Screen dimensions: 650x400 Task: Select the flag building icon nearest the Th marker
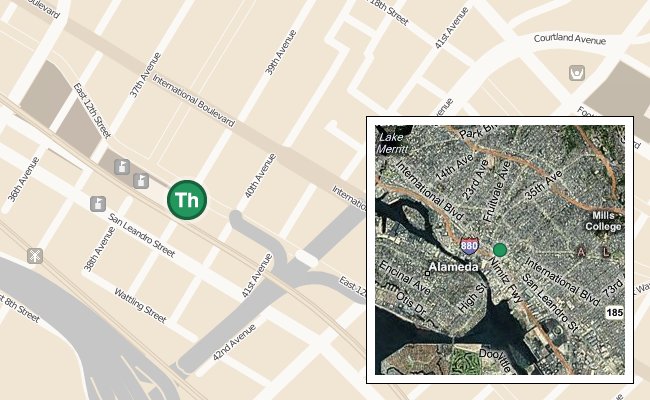pos(141,181)
